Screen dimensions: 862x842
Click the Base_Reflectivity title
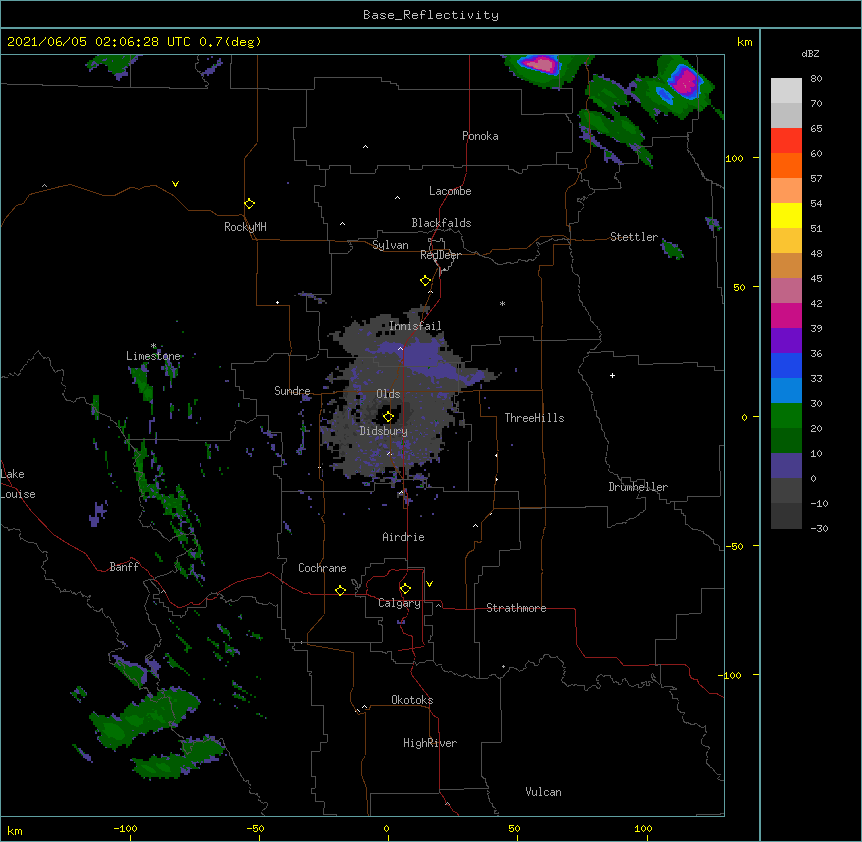[431, 15]
